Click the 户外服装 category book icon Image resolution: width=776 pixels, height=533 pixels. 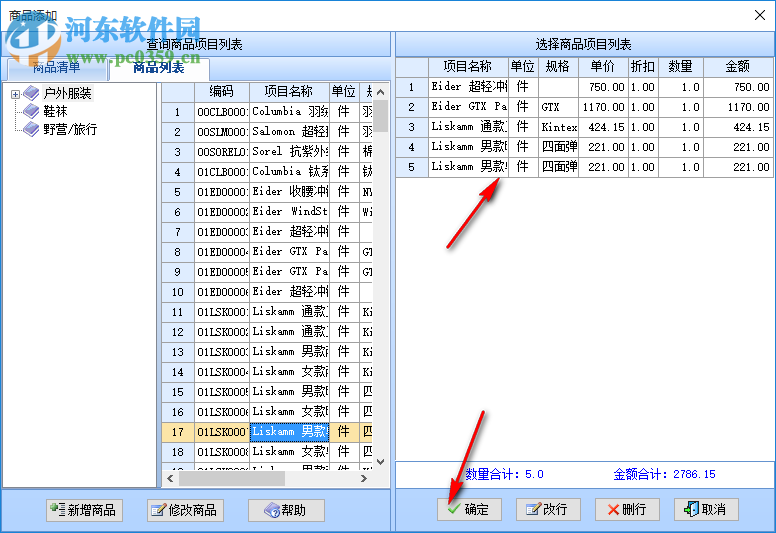click(31, 93)
